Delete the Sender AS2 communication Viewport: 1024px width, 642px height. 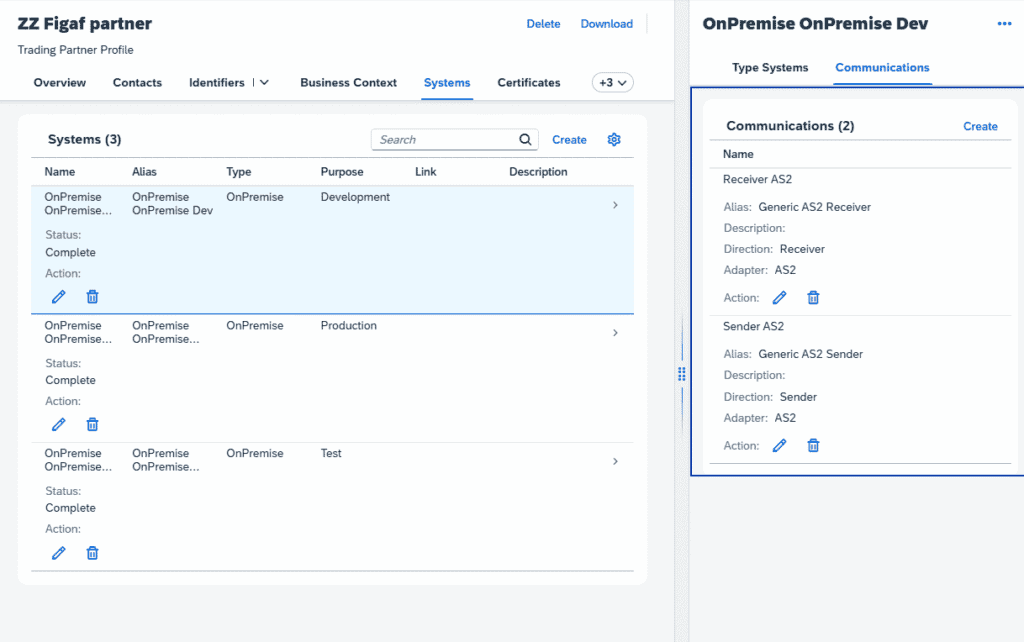[x=813, y=445]
